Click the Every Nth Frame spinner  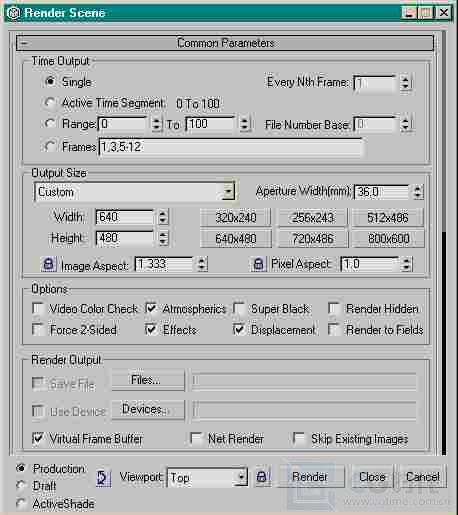[x=405, y=82]
